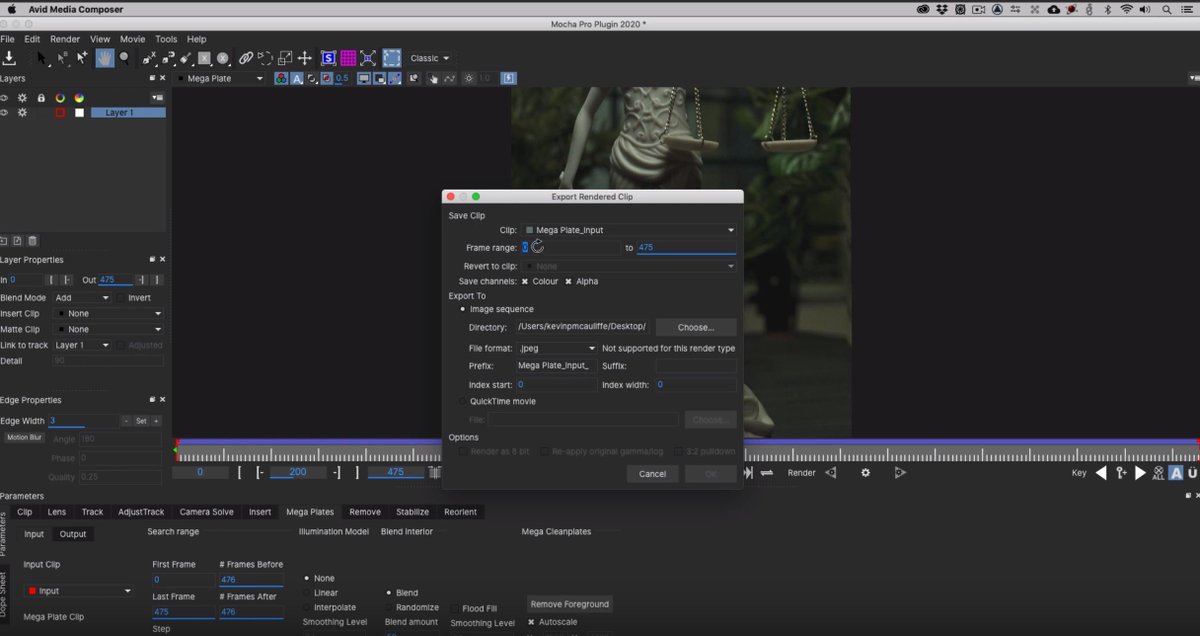The height and width of the screenshot is (636, 1200).
Task: Click the Layer 1 red color swatch
Action: (60, 113)
